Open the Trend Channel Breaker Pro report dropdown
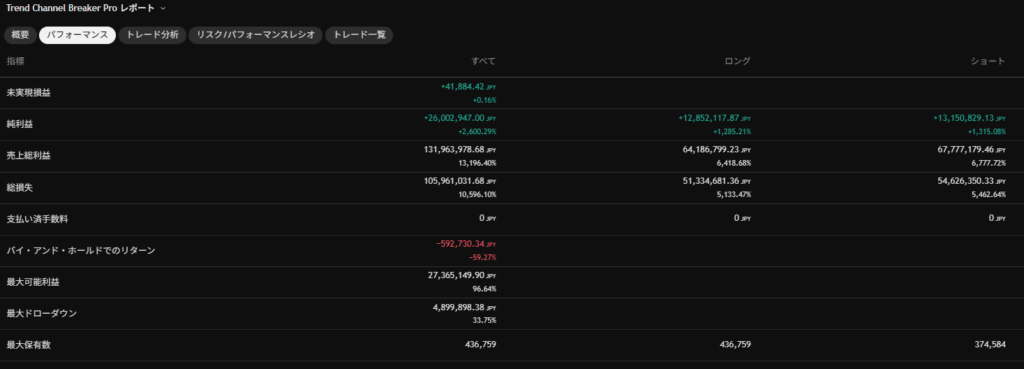The height and width of the screenshot is (369, 1024). 86,8
